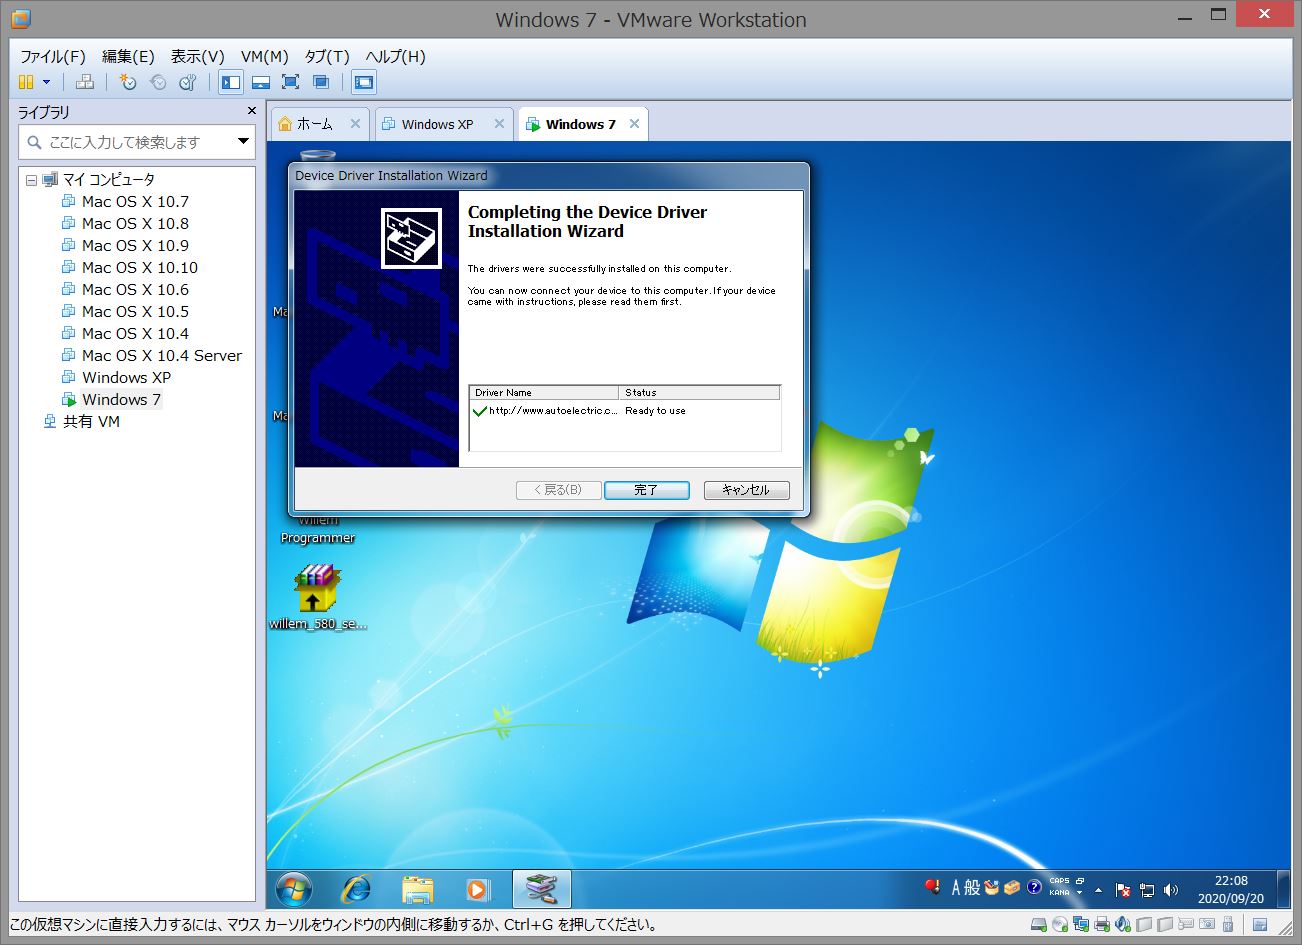Open the 編集(E) menu

tap(128, 56)
